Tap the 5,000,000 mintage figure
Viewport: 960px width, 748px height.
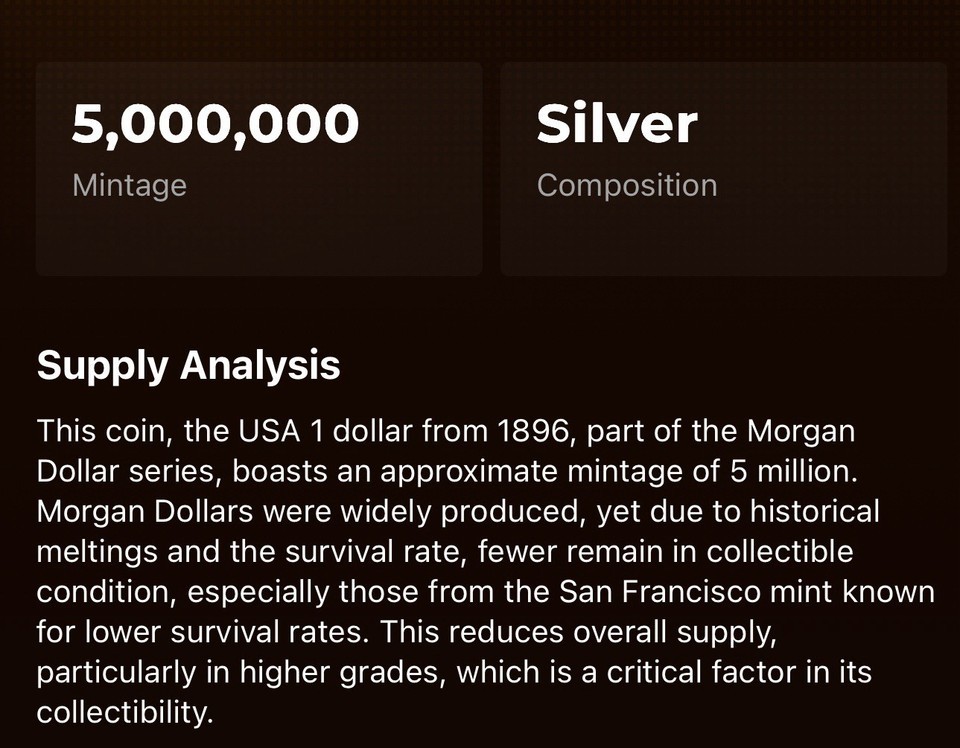pos(215,124)
